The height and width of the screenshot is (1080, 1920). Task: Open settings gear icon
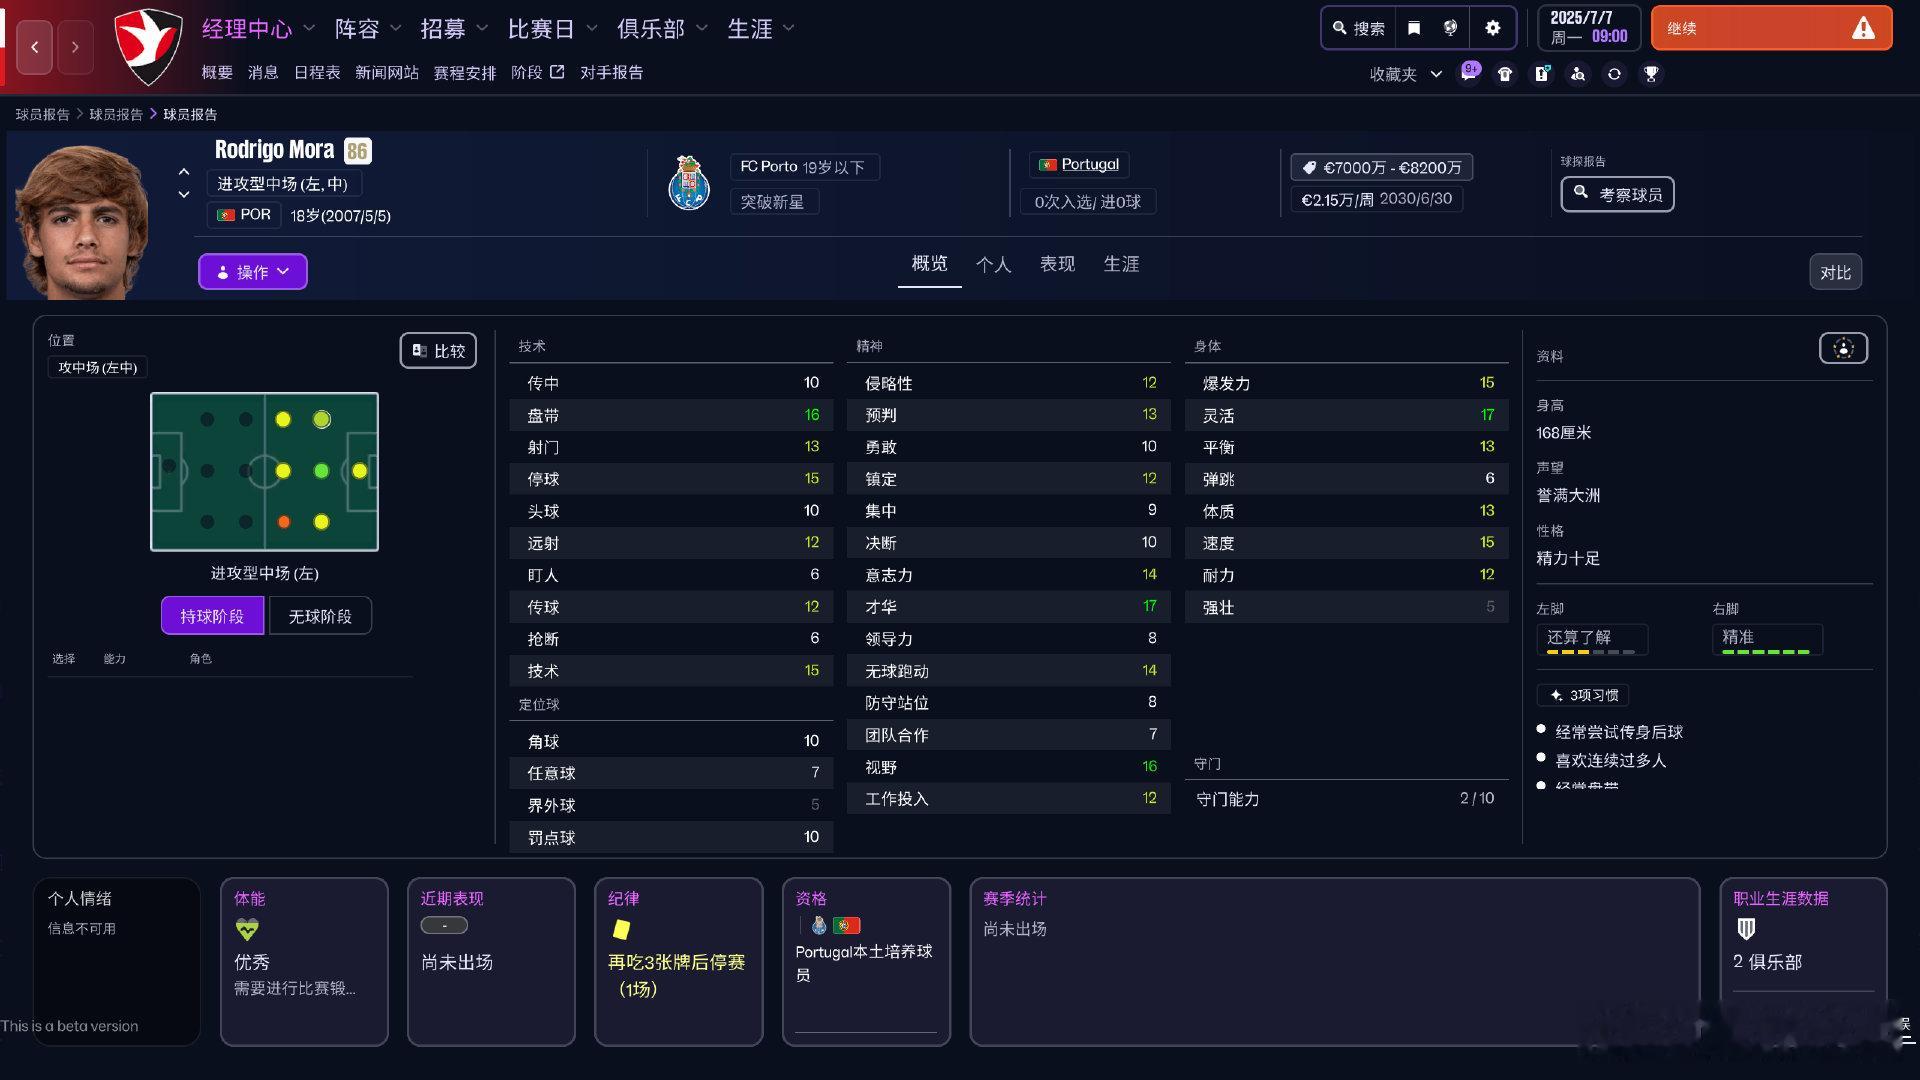click(x=1493, y=28)
